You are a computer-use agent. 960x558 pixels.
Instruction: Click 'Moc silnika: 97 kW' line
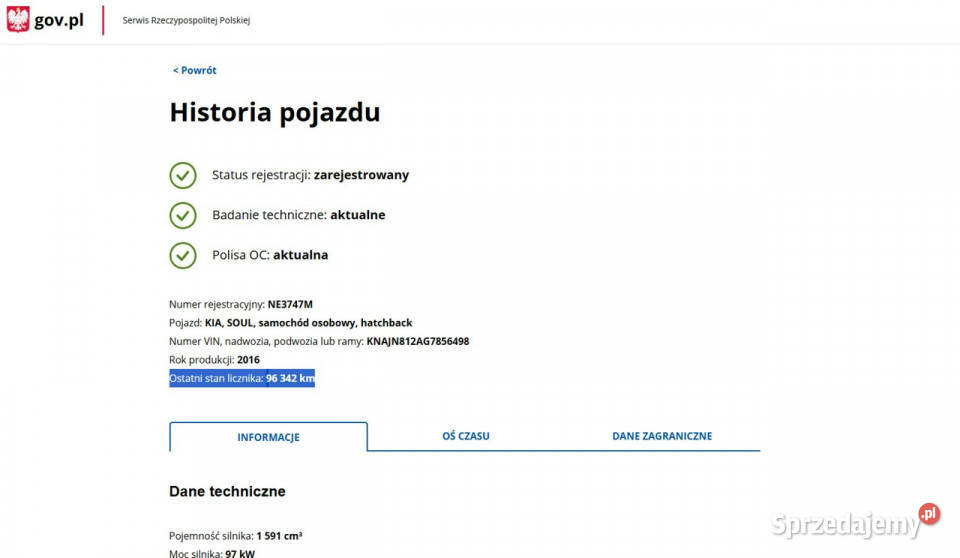212,553
